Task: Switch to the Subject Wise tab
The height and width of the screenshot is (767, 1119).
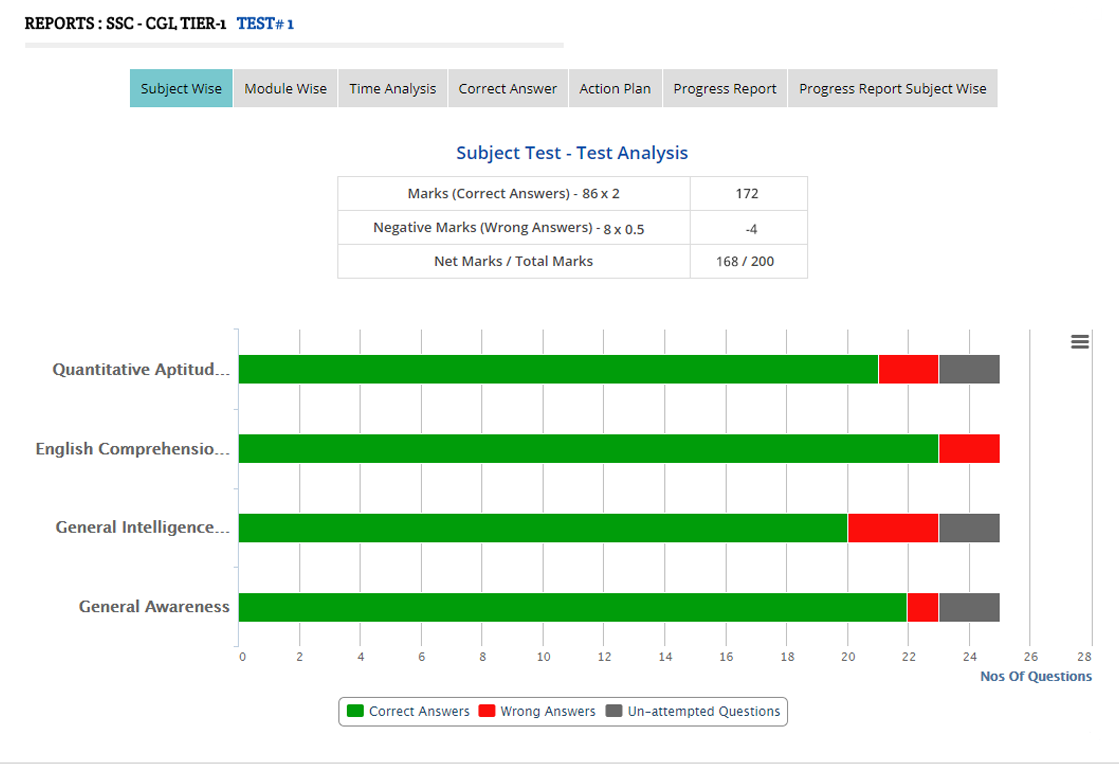Action: (x=181, y=88)
